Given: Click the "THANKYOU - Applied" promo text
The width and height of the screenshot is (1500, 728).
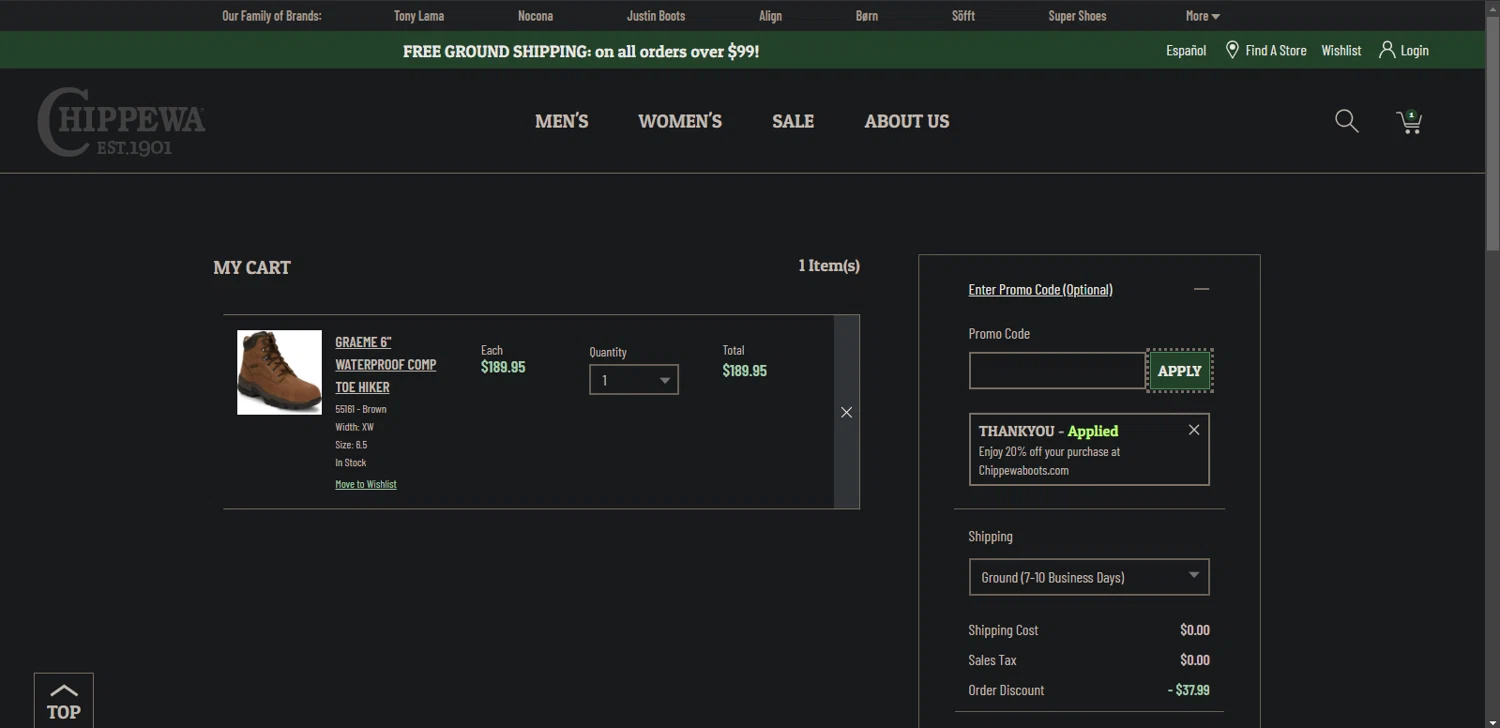Looking at the screenshot, I should [1048, 431].
